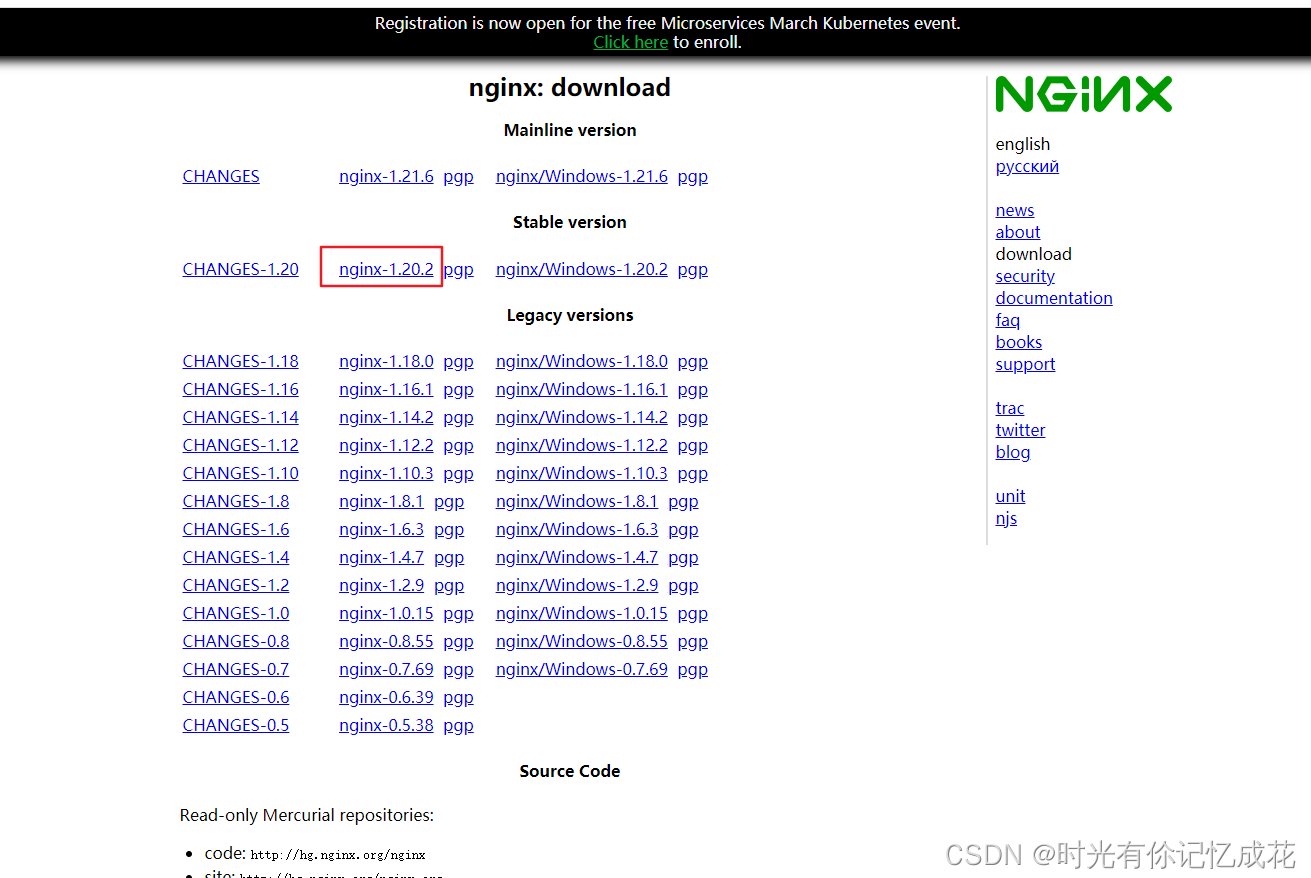Open the faq page
The image size is (1311, 878).
click(x=1007, y=320)
